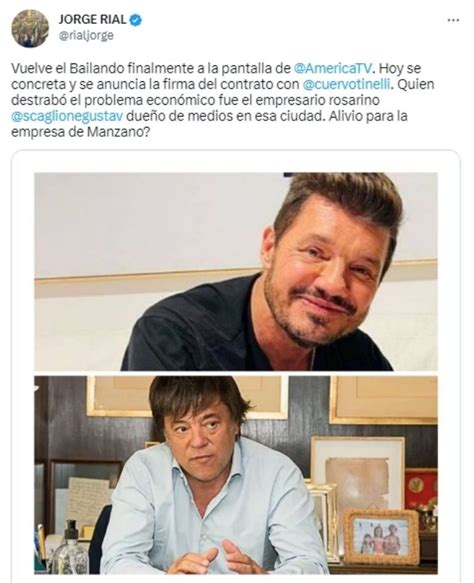Click the text "Alivio para la empresa de Manzano?"

coord(209,124)
